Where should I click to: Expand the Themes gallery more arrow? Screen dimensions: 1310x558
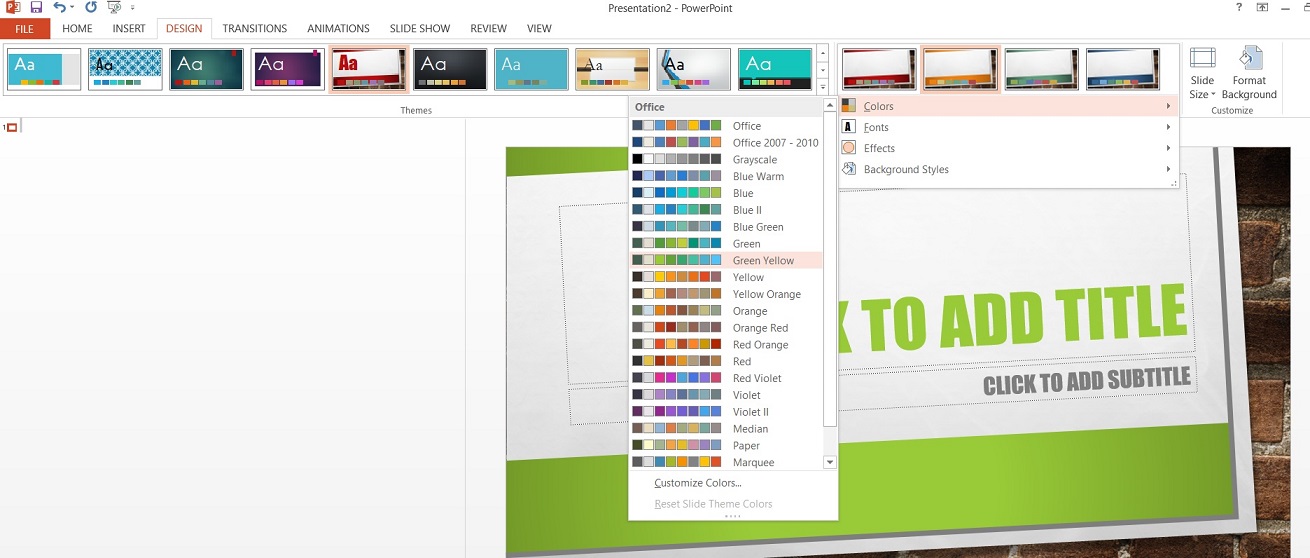[823, 87]
